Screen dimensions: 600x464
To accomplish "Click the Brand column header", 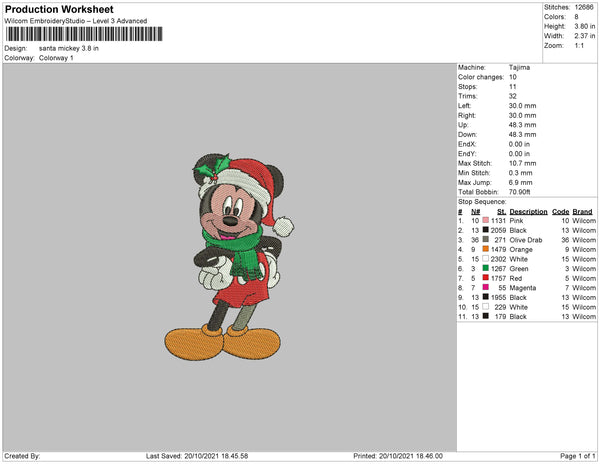I will click(582, 212).
